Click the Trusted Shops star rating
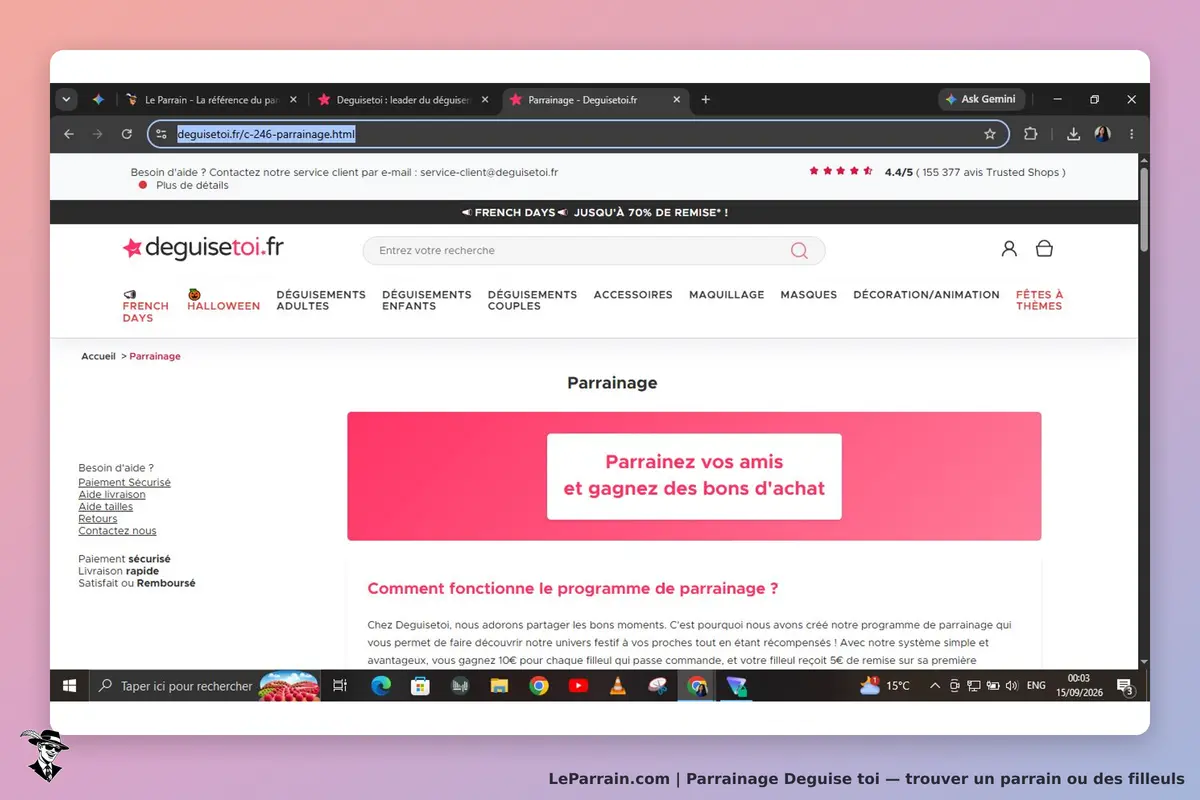This screenshot has width=1200, height=800. [x=841, y=171]
